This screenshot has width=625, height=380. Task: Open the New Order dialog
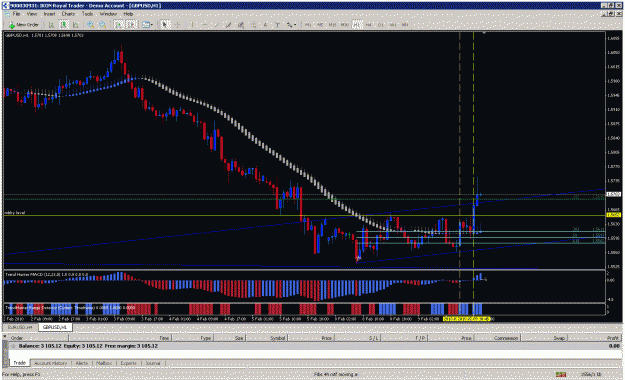pyautogui.click(x=24, y=25)
